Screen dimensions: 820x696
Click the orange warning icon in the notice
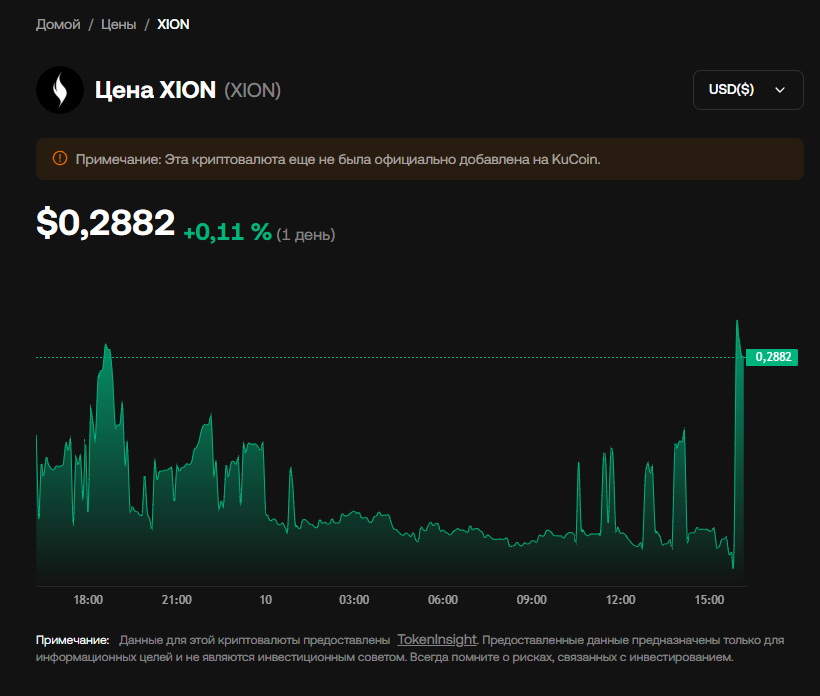coord(60,158)
